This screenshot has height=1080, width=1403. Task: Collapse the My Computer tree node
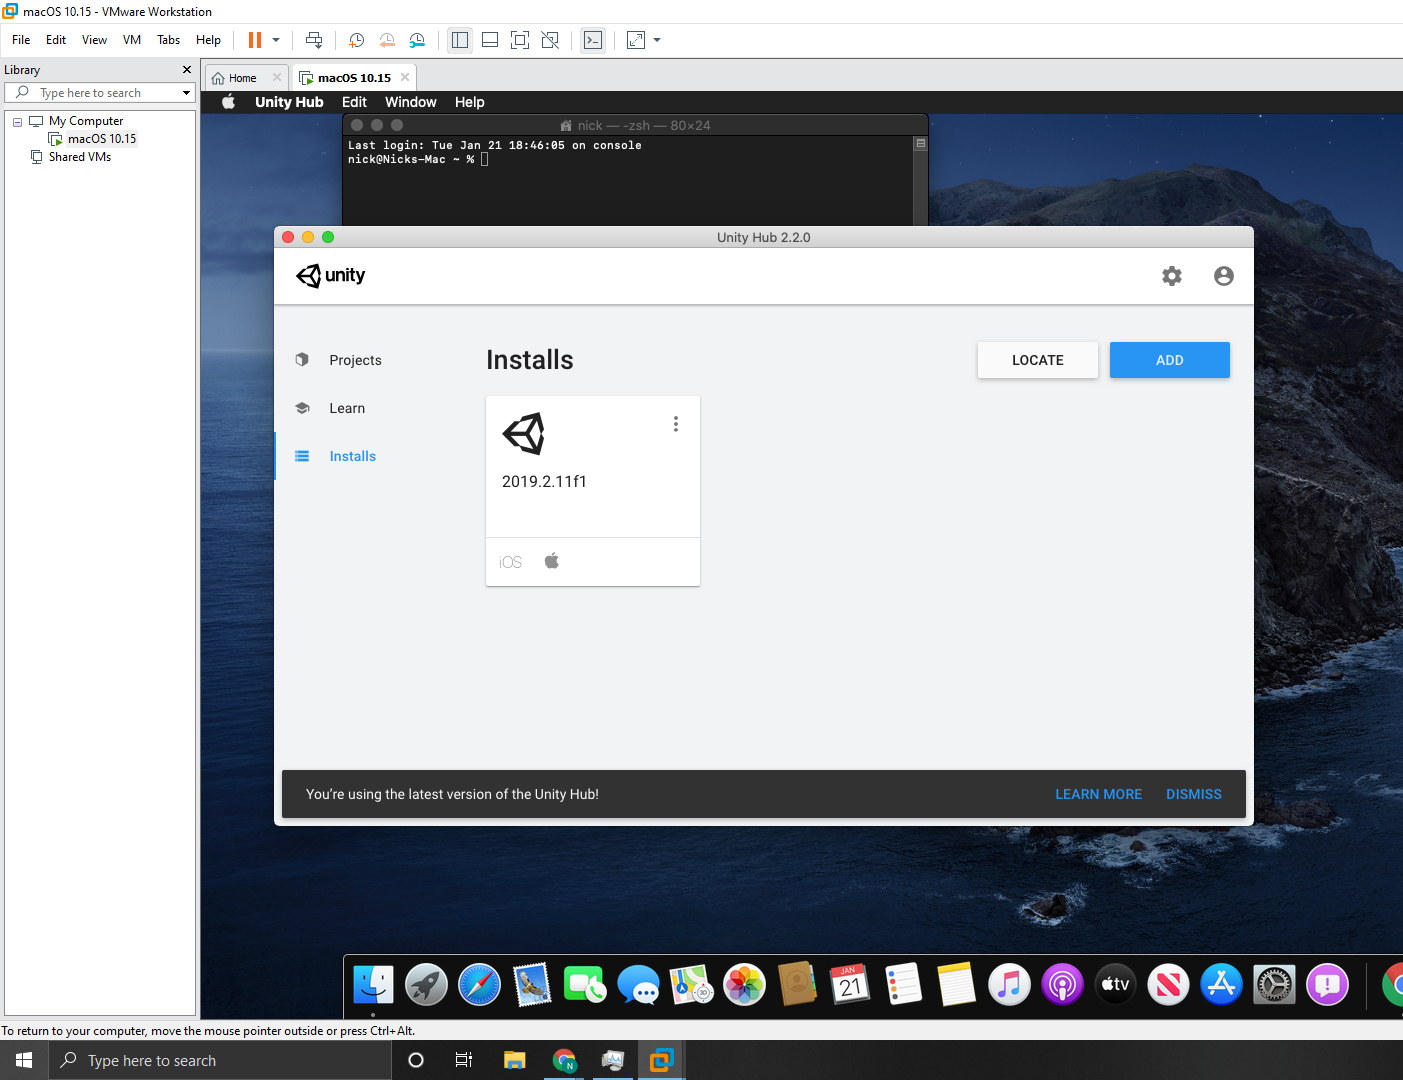[17, 122]
